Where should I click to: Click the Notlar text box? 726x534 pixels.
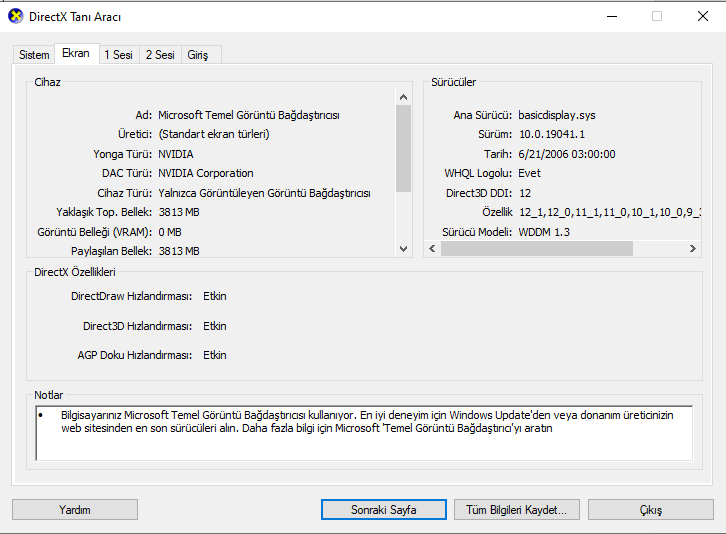364,433
